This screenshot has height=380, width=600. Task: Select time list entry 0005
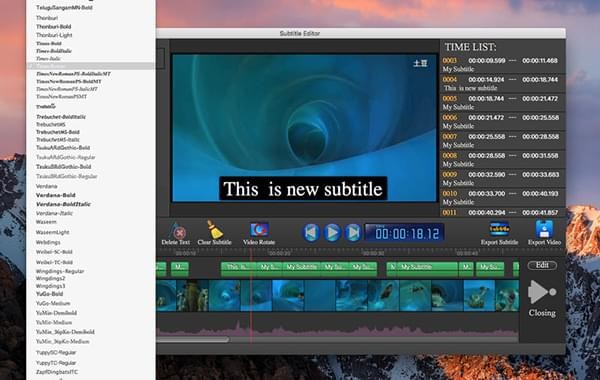502,103
